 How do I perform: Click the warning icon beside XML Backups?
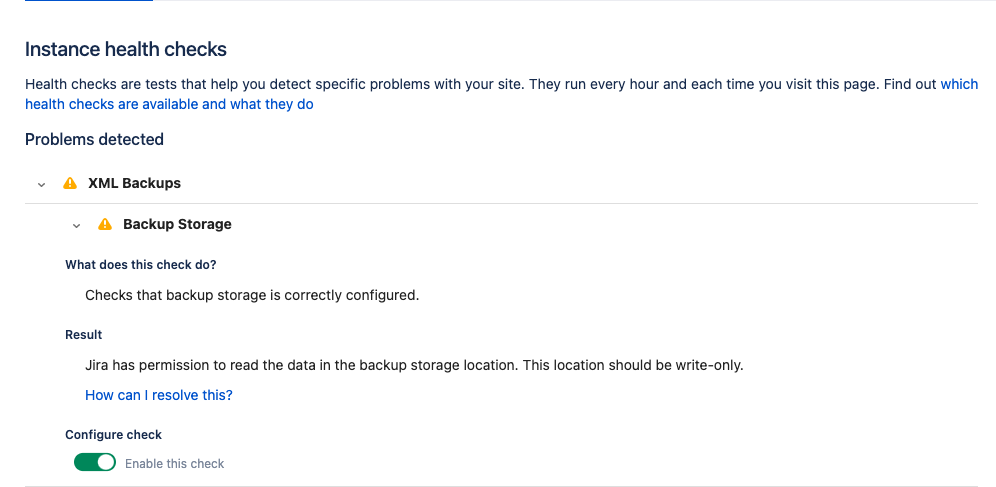point(70,183)
